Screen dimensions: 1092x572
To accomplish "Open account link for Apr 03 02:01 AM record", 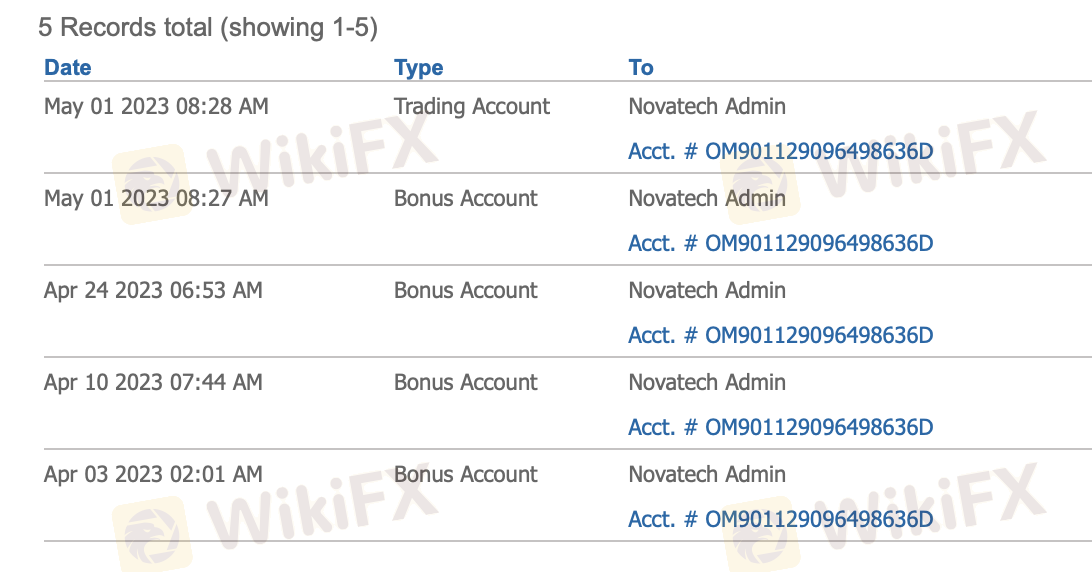I will tap(780, 520).
